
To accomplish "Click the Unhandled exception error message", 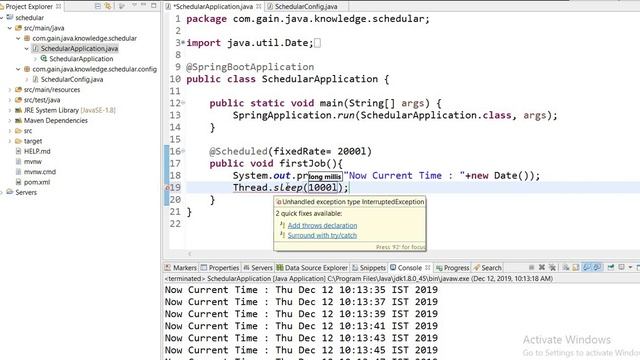I will [353, 202].
